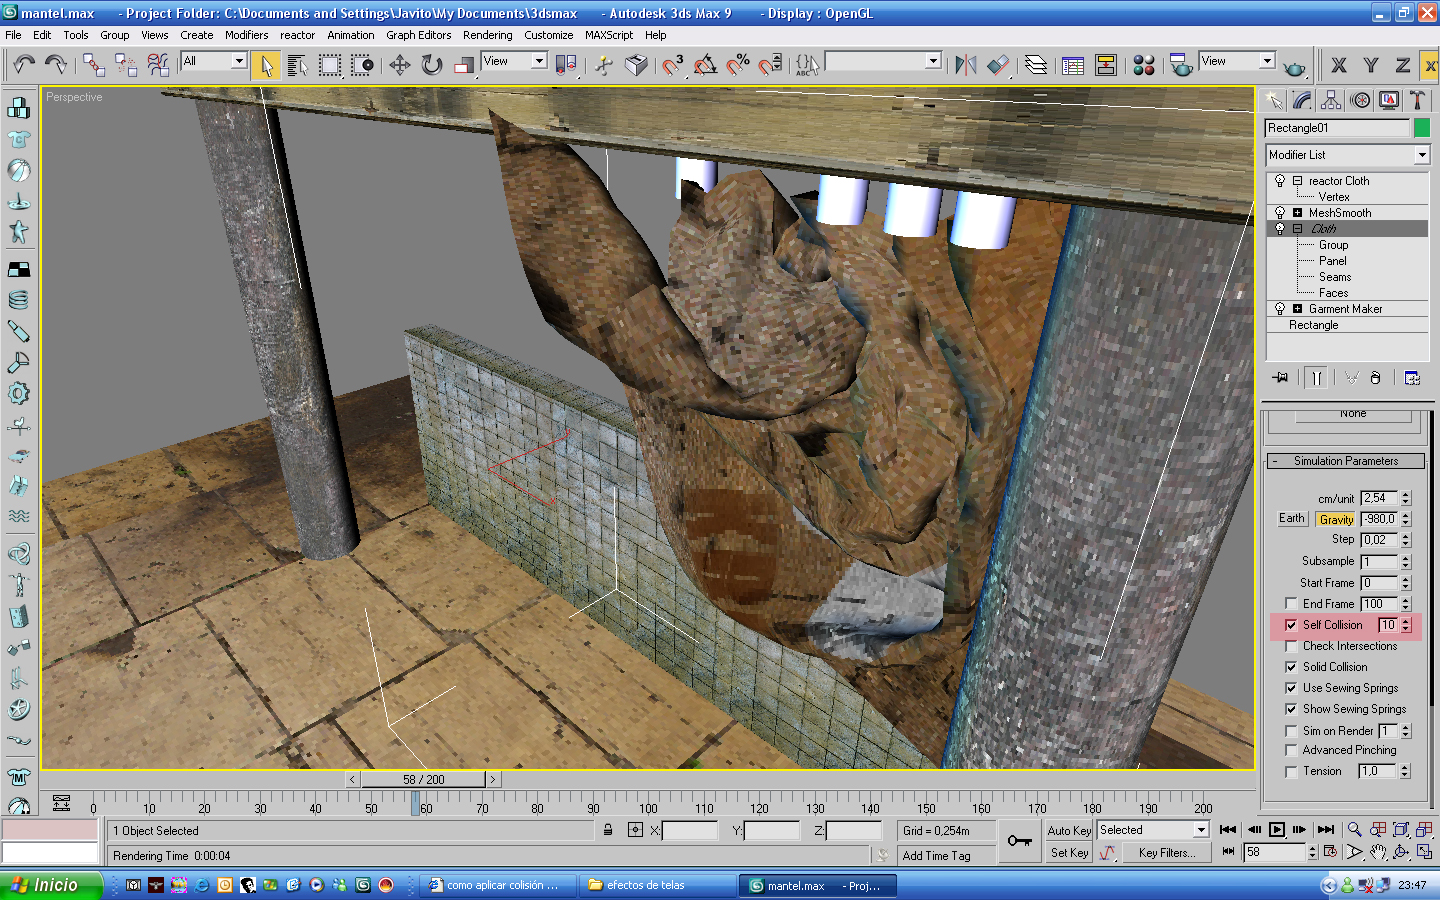Open the MAXScript menu
The height and width of the screenshot is (900, 1440).
pos(609,35)
